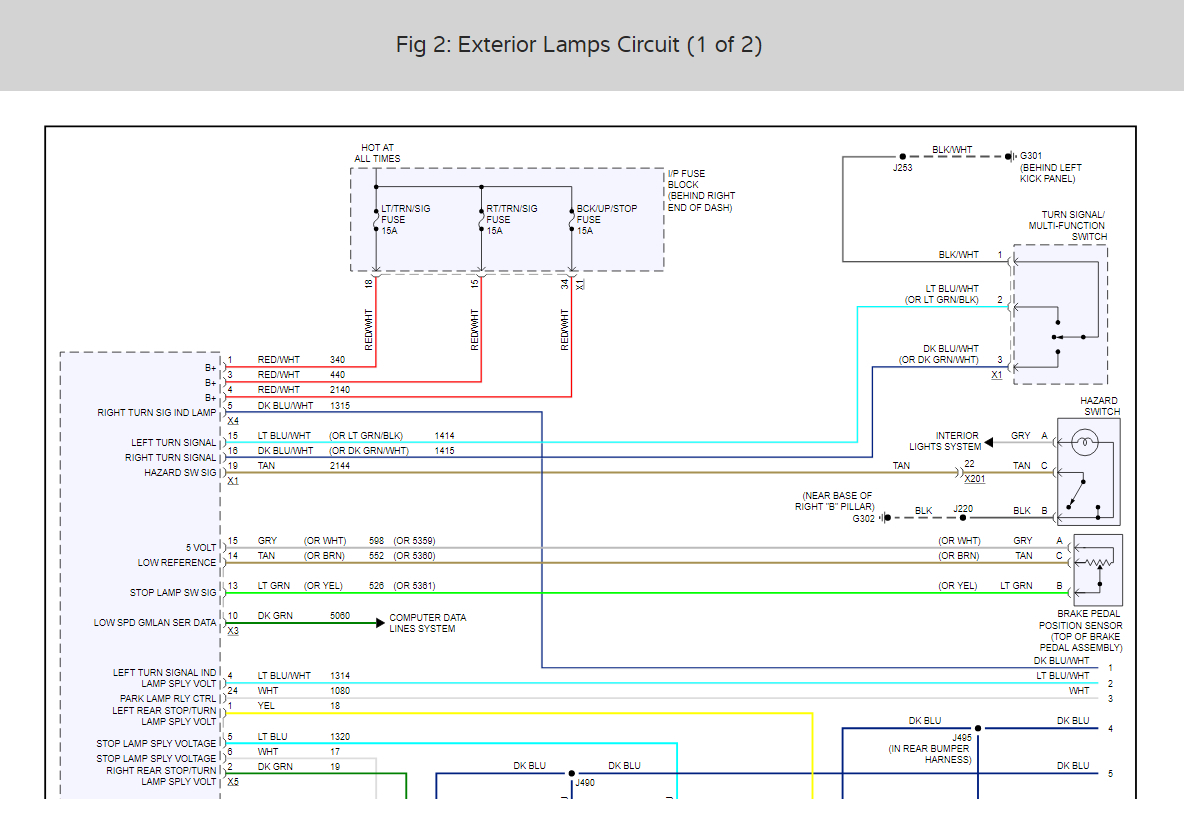Image resolution: width=1184 pixels, height=838 pixels.
Task: Click the "HAZARD SWITCH" label
Action: click(1100, 406)
